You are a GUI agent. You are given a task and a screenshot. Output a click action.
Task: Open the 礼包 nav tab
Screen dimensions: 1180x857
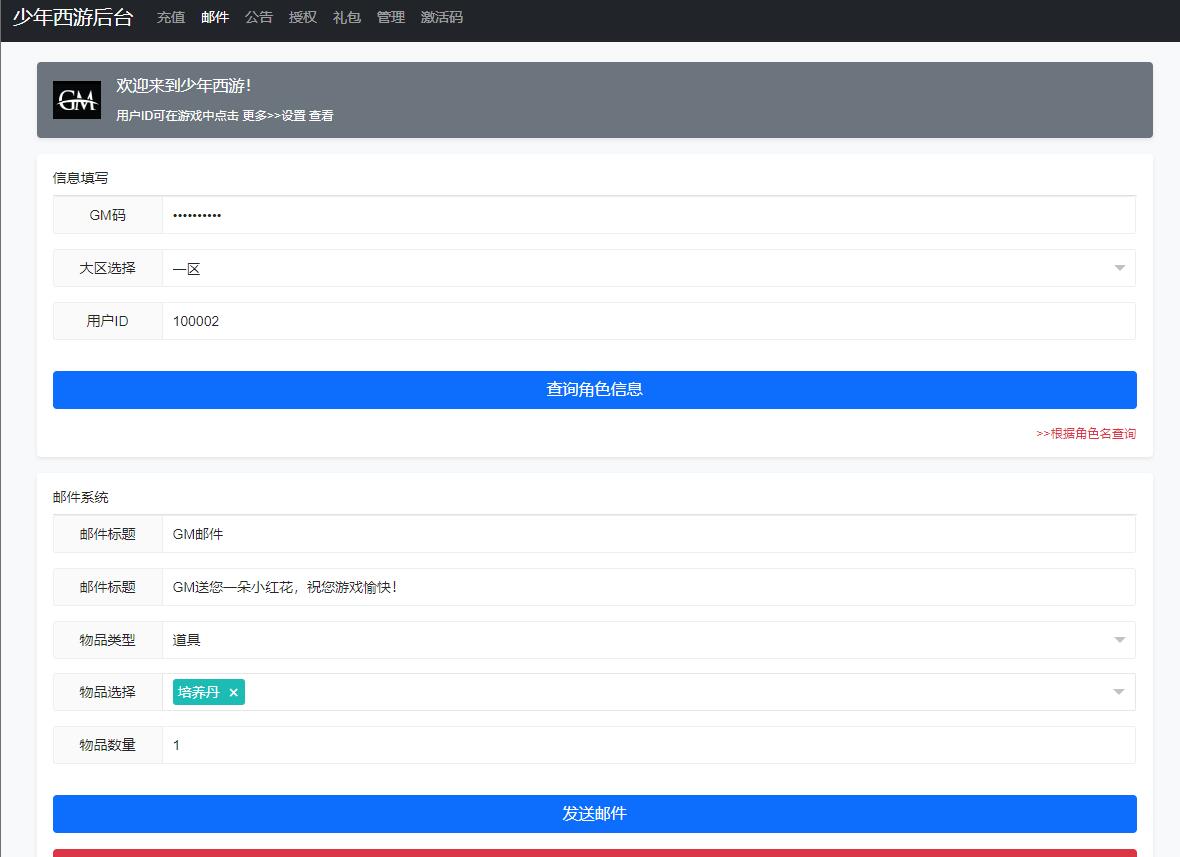pyautogui.click(x=347, y=17)
